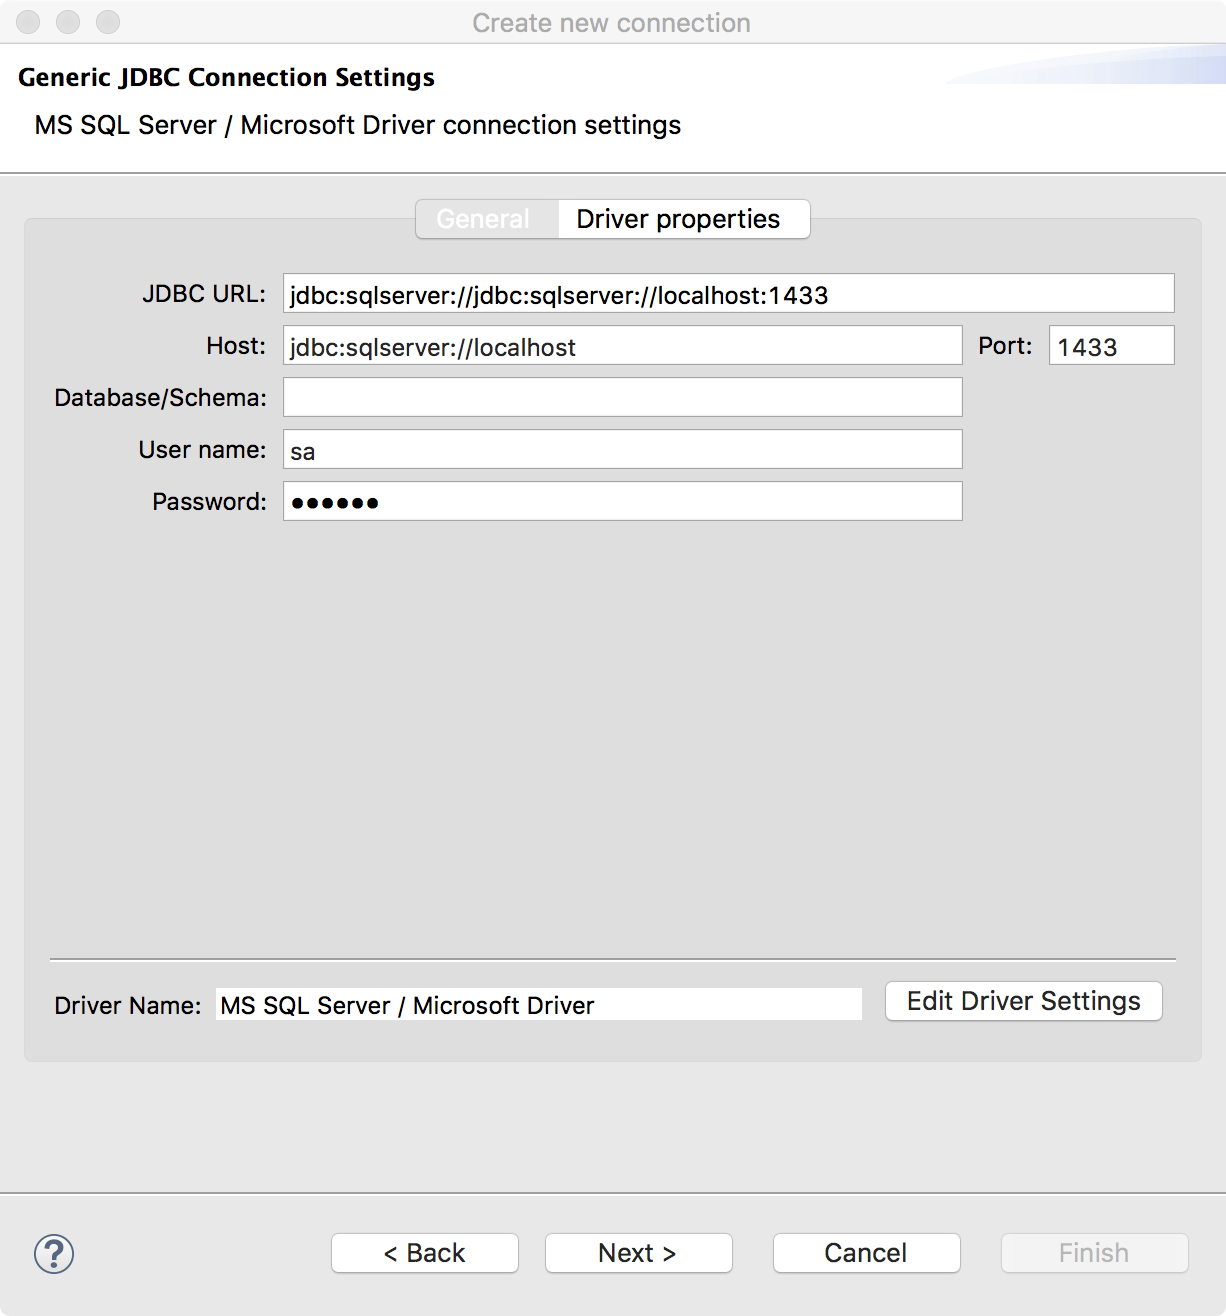
Task: Click the Create new connection title bar
Action: pos(612,22)
